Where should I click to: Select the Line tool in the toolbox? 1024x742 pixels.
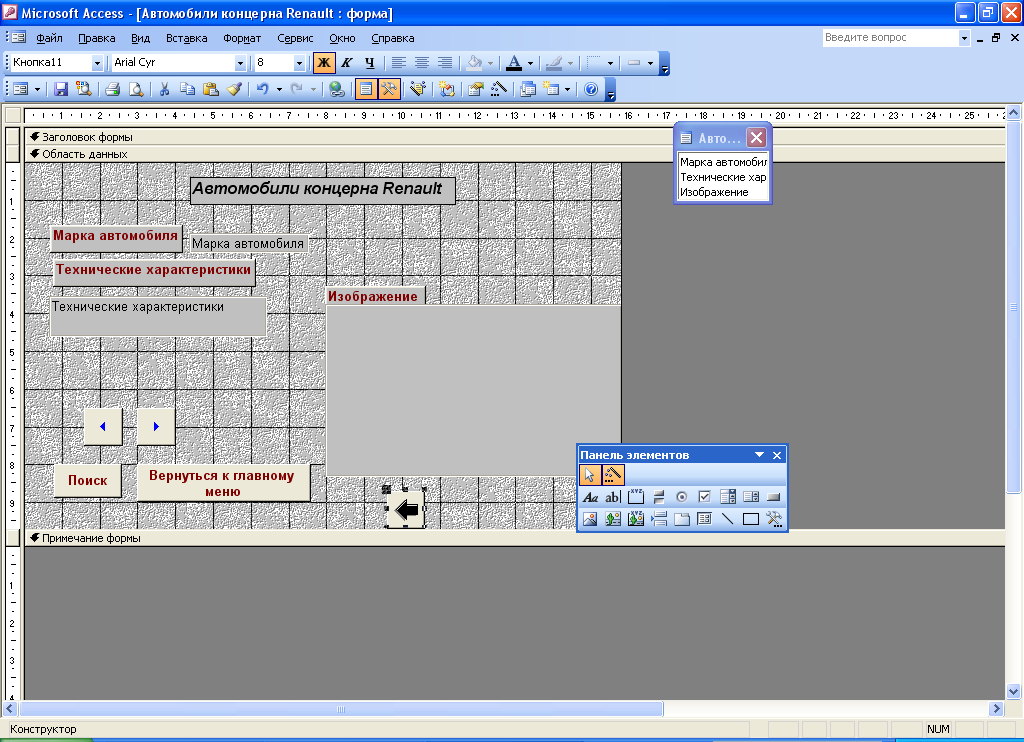coord(728,519)
